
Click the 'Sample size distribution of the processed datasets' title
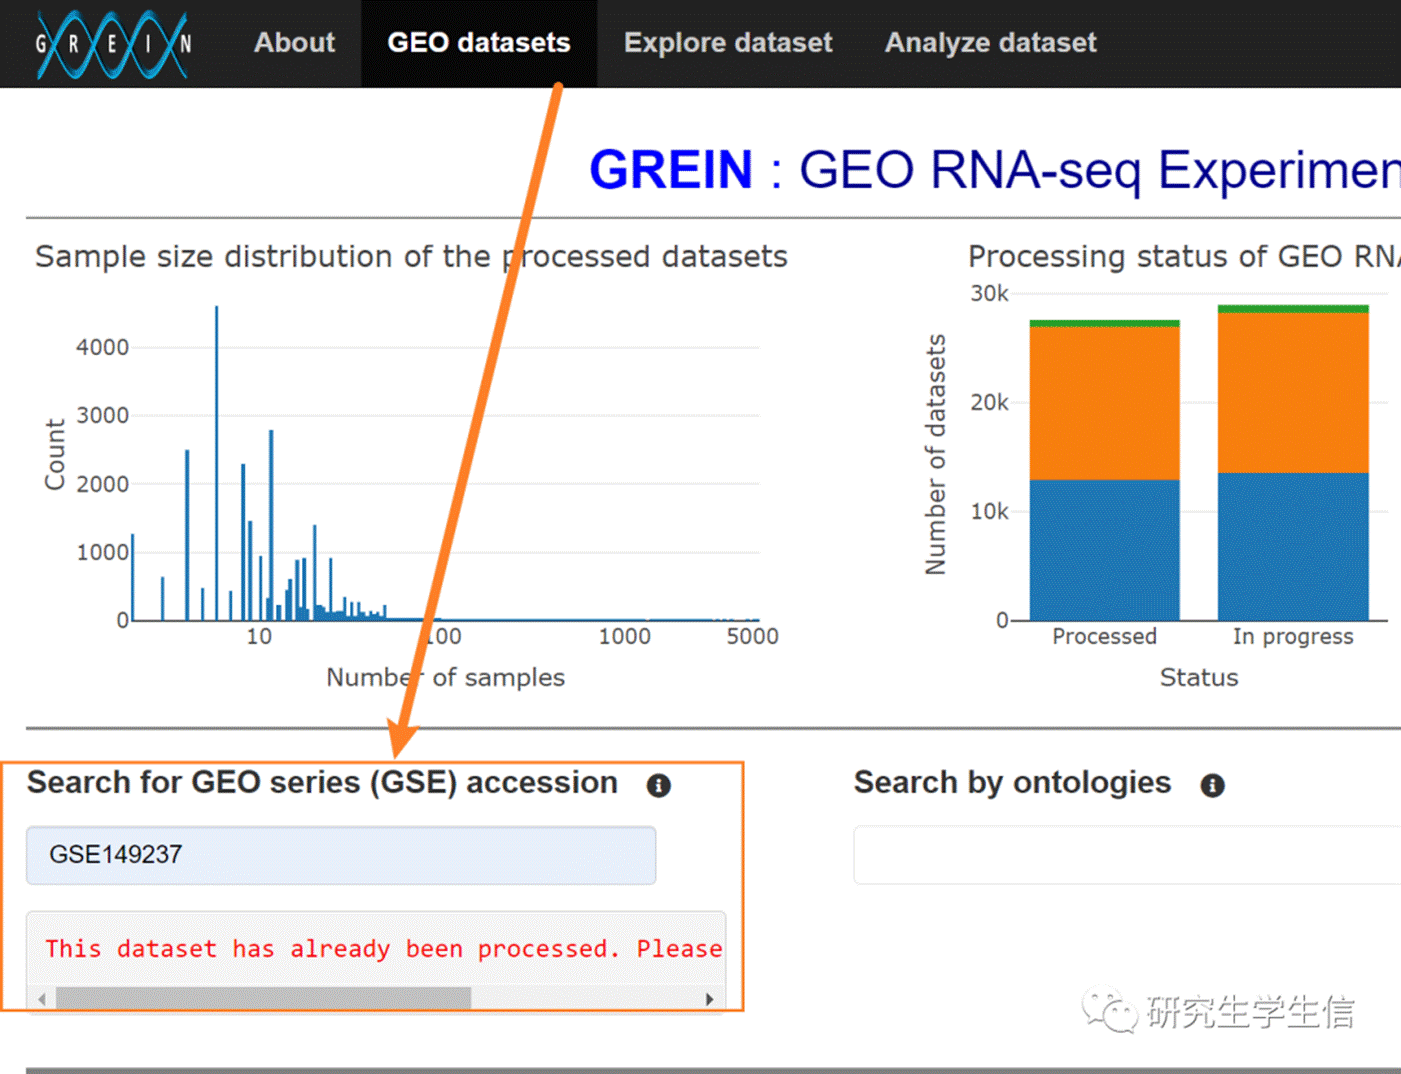click(x=411, y=257)
